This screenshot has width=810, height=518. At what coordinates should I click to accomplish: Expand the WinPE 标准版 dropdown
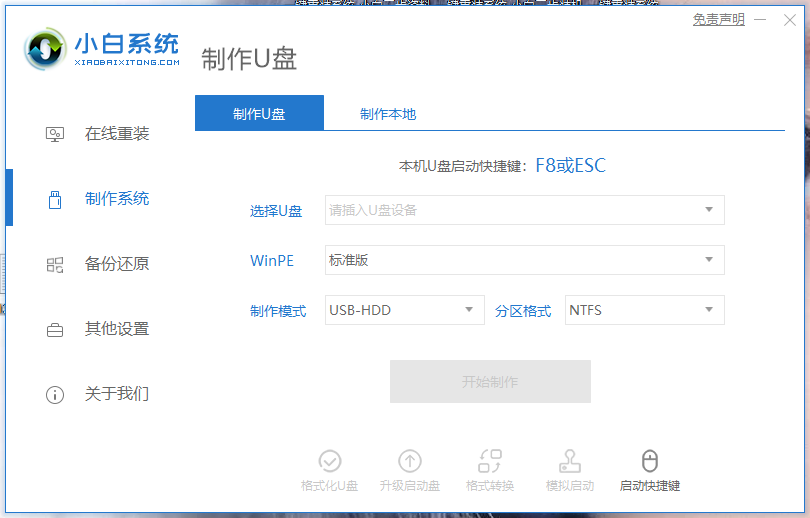(524, 260)
